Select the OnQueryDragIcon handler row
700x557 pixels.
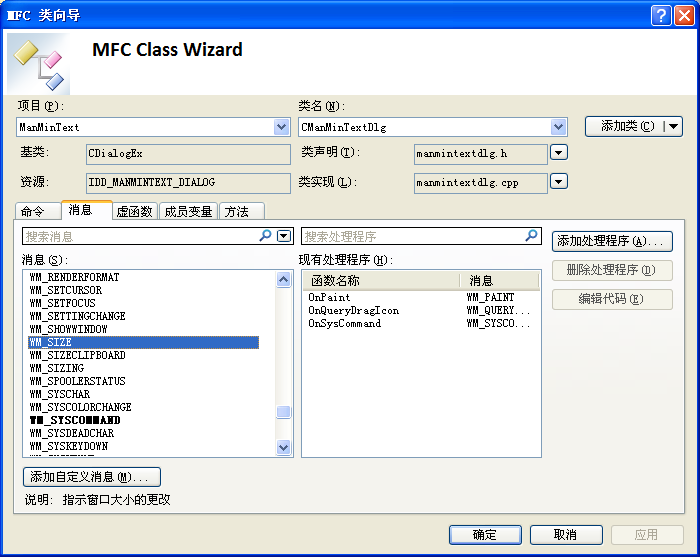[421, 310]
